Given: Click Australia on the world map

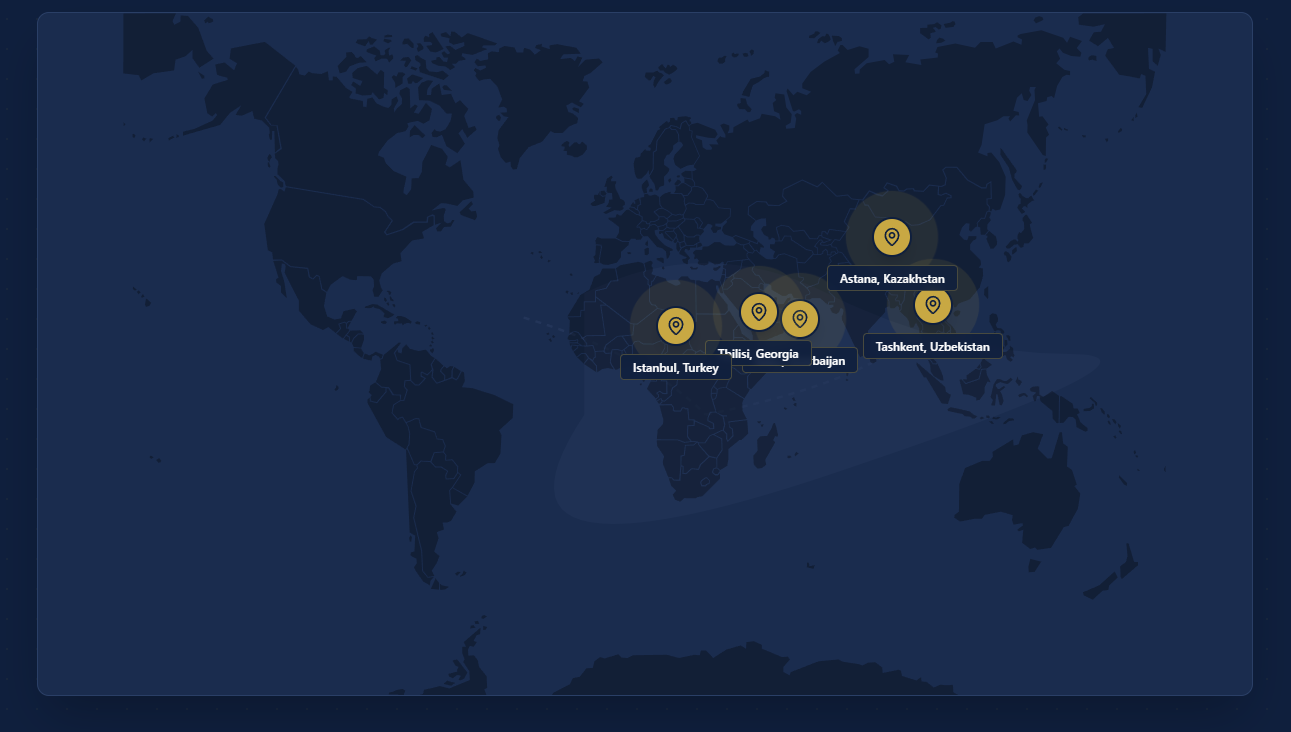Looking at the screenshot, I should [1015, 490].
